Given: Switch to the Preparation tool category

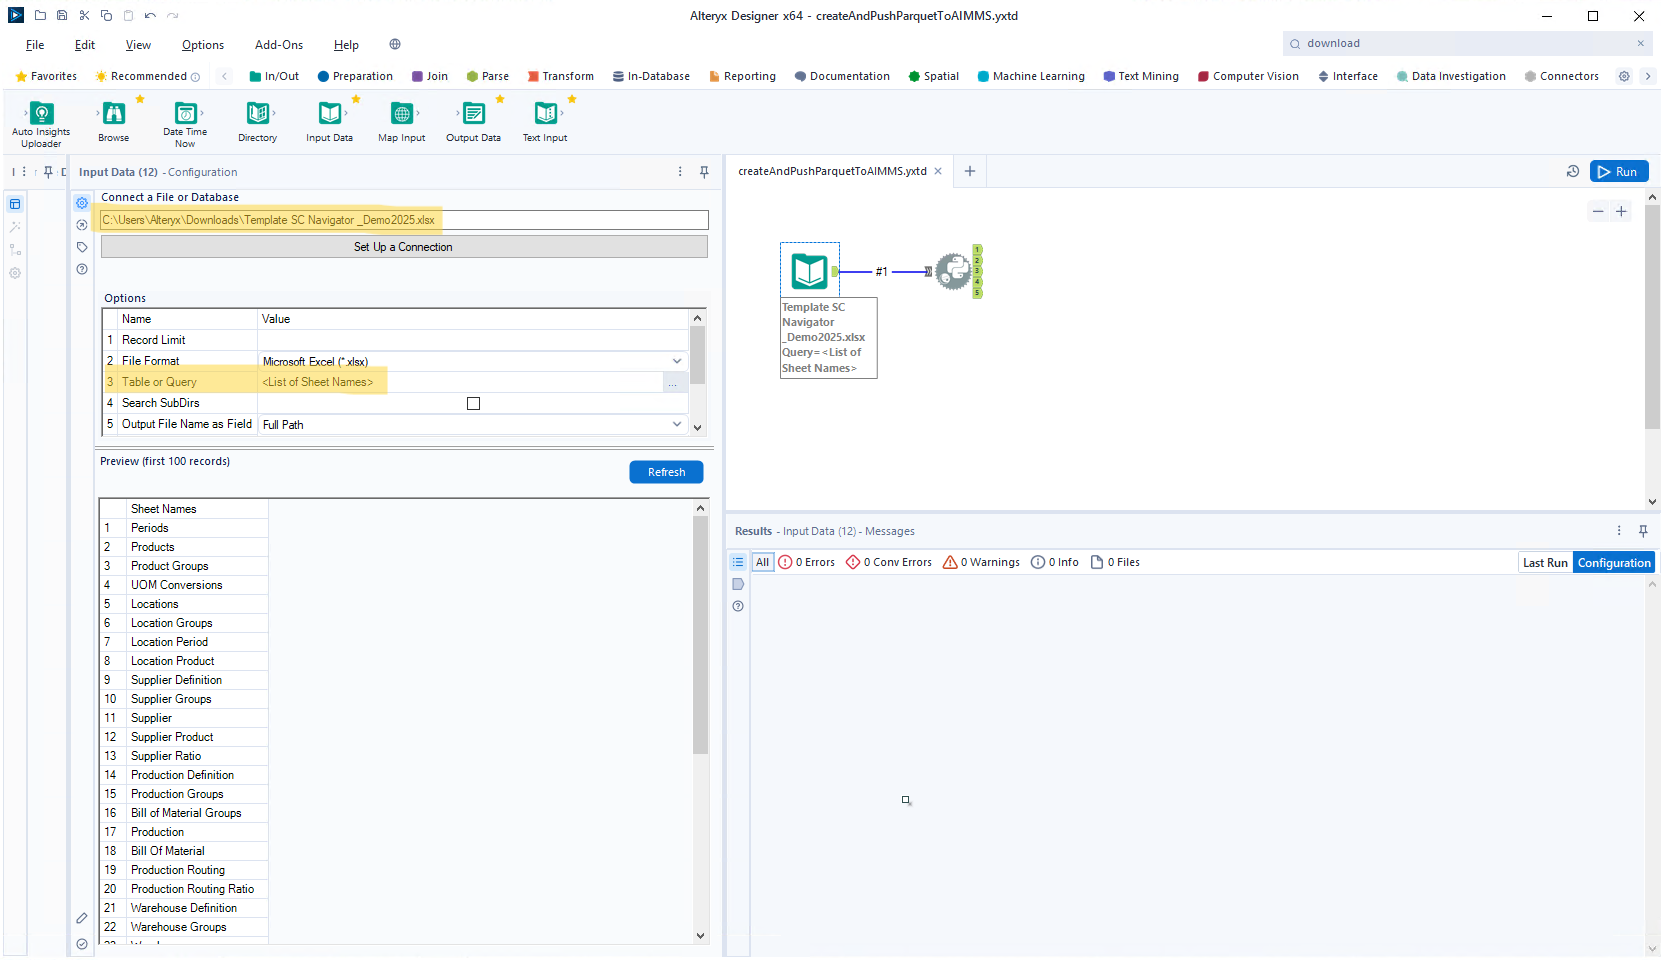Looking at the screenshot, I should click(355, 76).
